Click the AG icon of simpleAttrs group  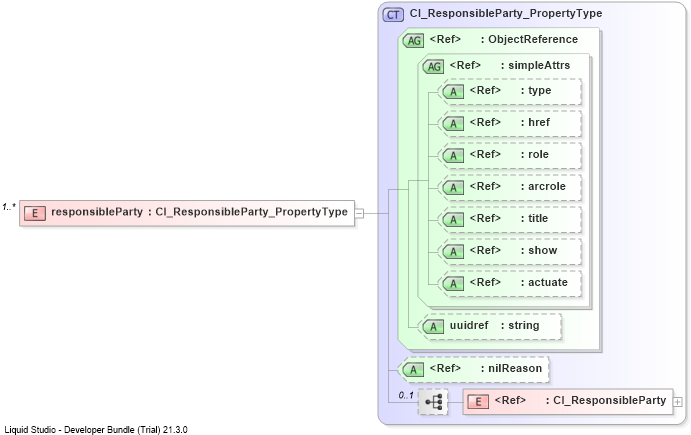(433, 67)
